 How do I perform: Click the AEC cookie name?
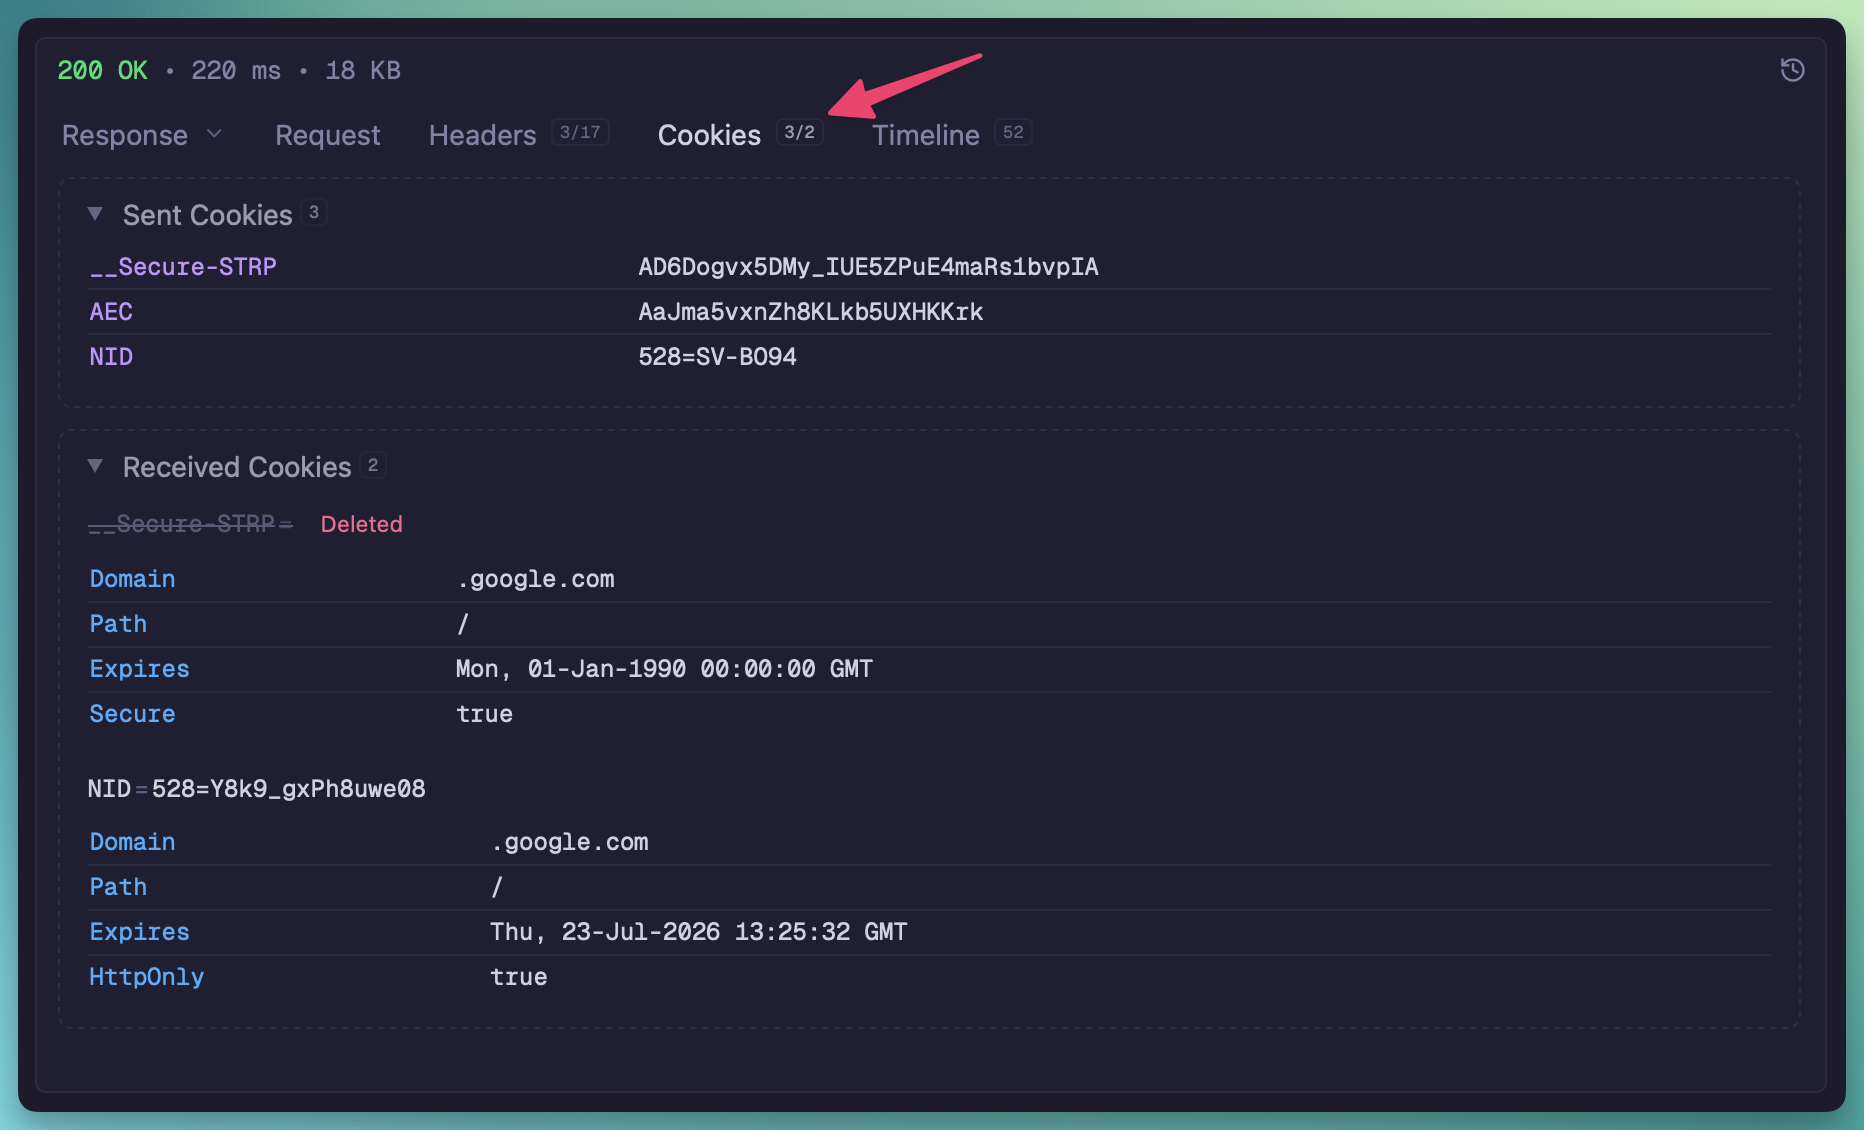pyautogui.click(x=111, y=312)
